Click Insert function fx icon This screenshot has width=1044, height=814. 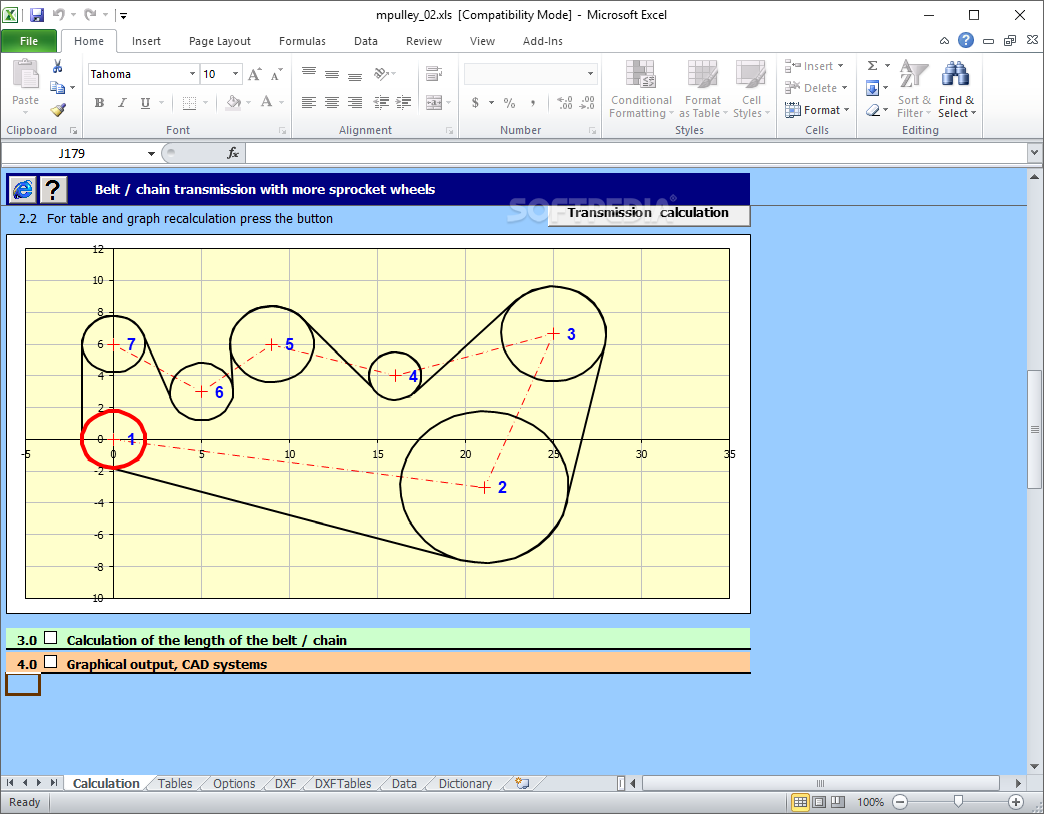coord(233,153)
